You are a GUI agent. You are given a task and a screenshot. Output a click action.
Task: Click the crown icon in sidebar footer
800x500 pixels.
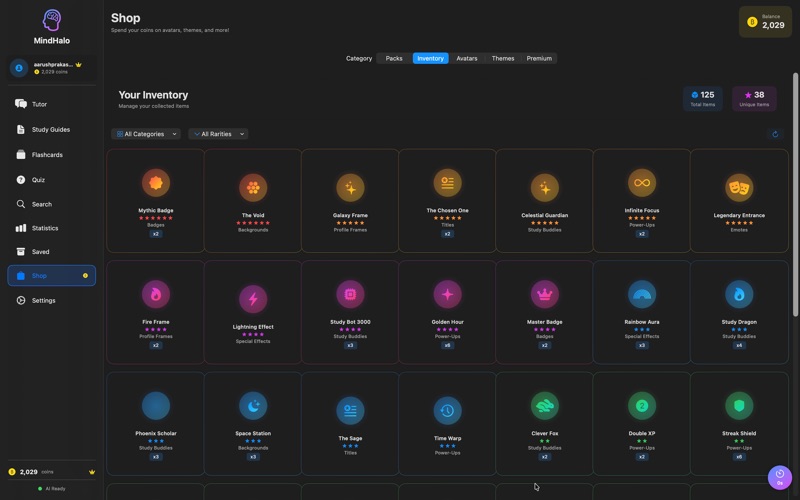(x=92, y=472)
